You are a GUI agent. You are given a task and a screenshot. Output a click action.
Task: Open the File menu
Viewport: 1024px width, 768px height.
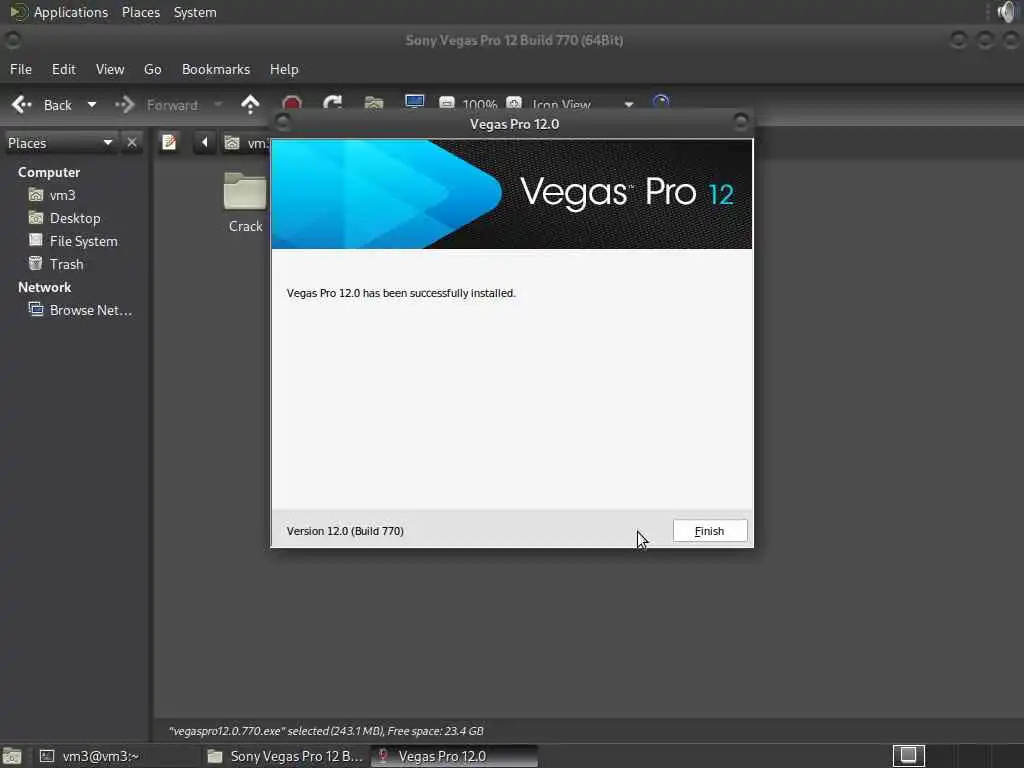(x=21, y=69)
